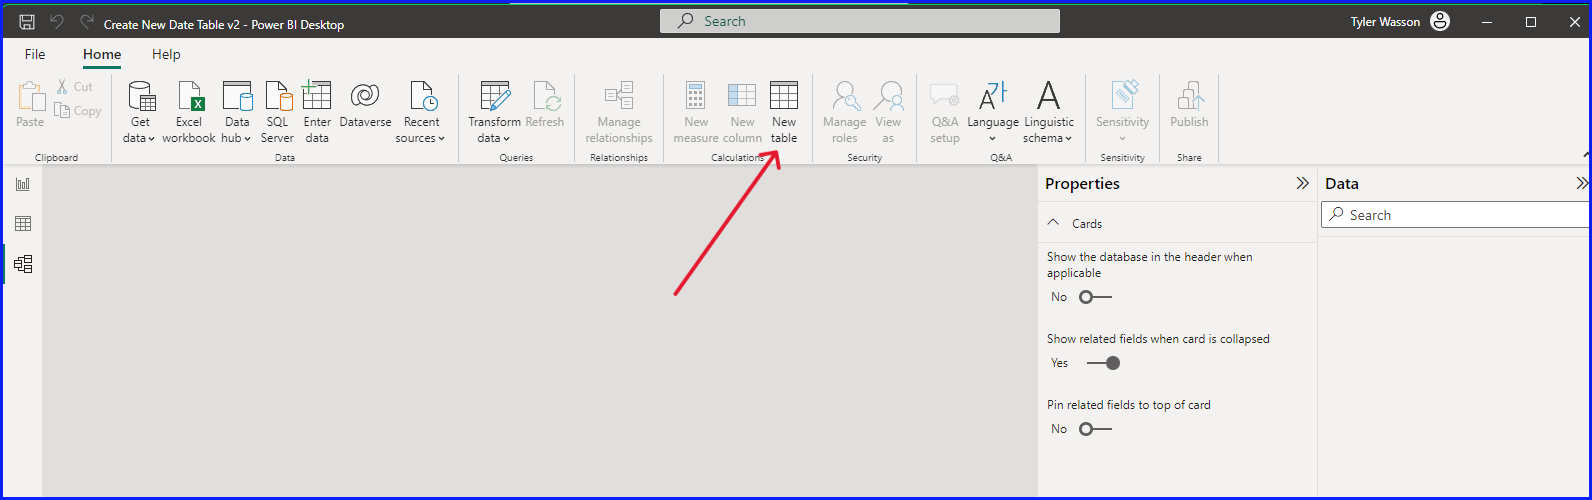The image size is (1592, 500).
Task: Switch to Report view
Action: [x=22, y=184]
